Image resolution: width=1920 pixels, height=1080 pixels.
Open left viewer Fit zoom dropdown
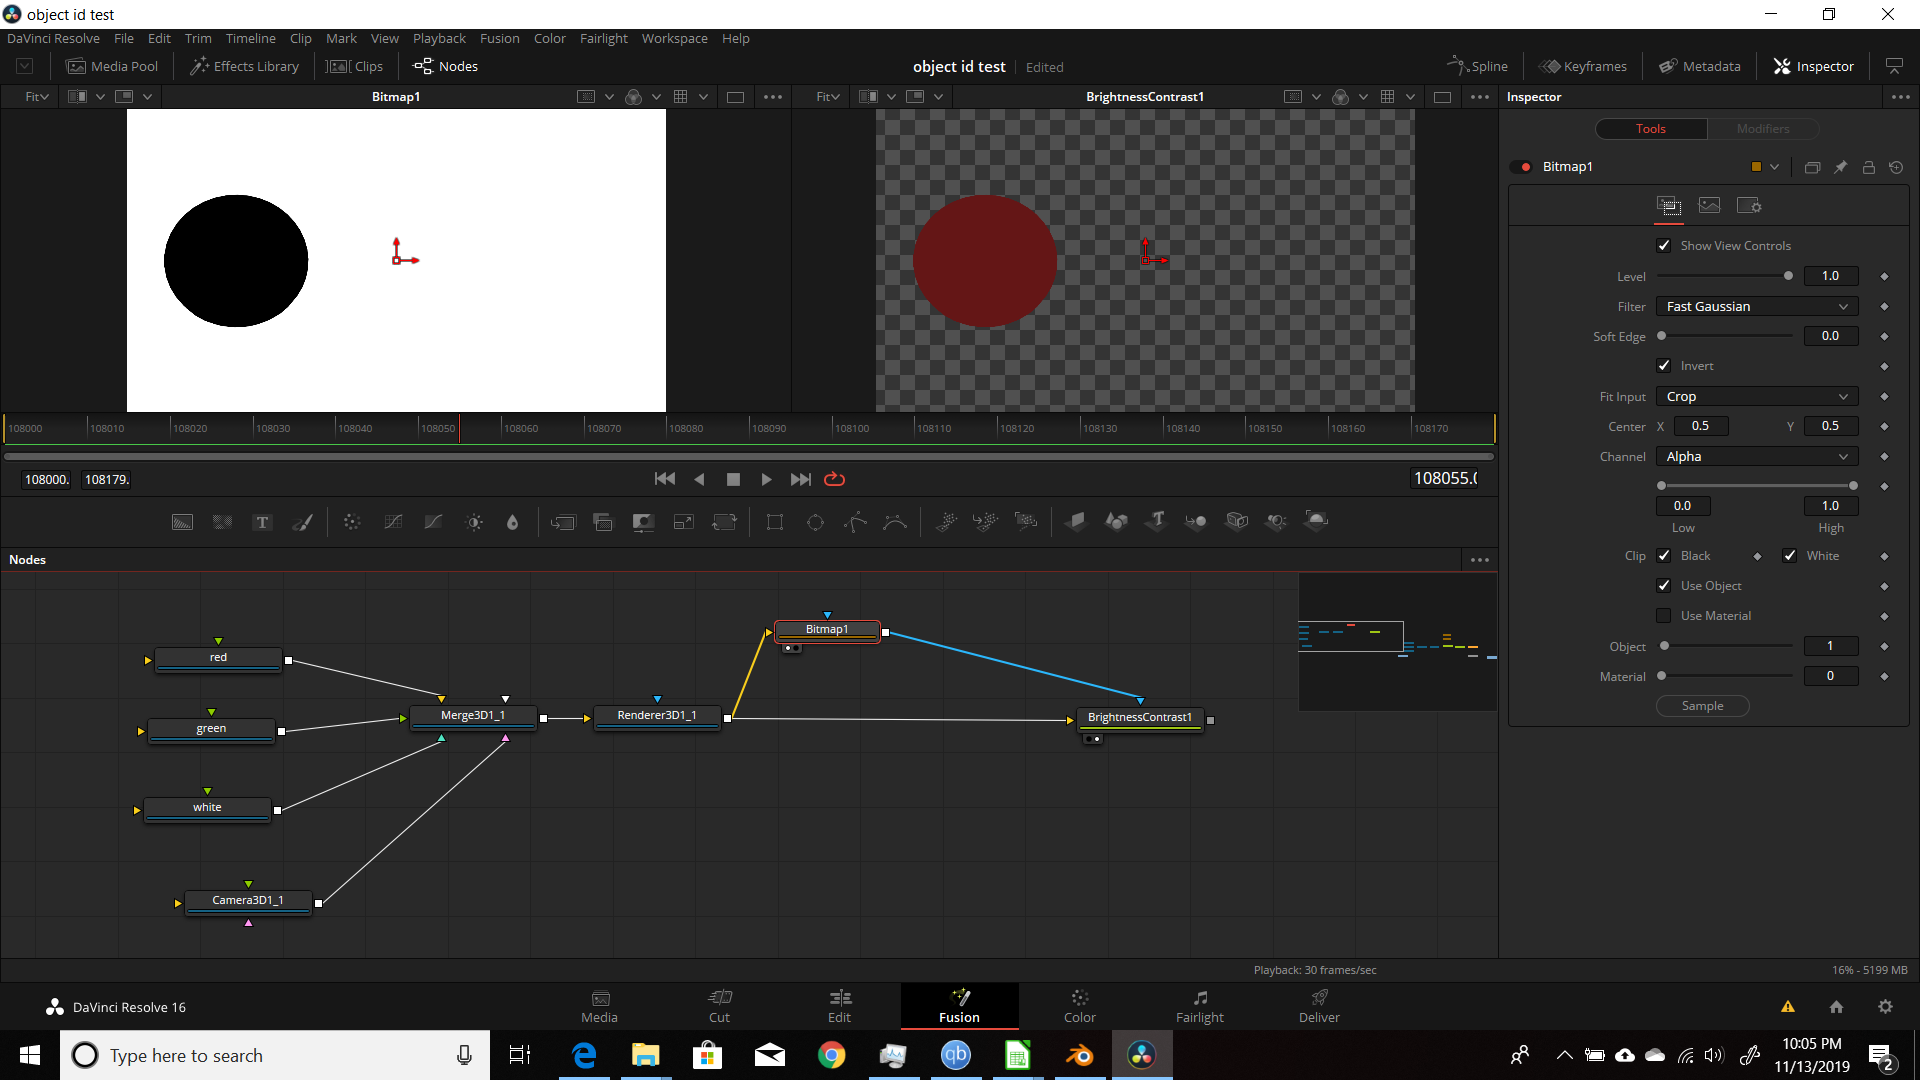point(37,97)
